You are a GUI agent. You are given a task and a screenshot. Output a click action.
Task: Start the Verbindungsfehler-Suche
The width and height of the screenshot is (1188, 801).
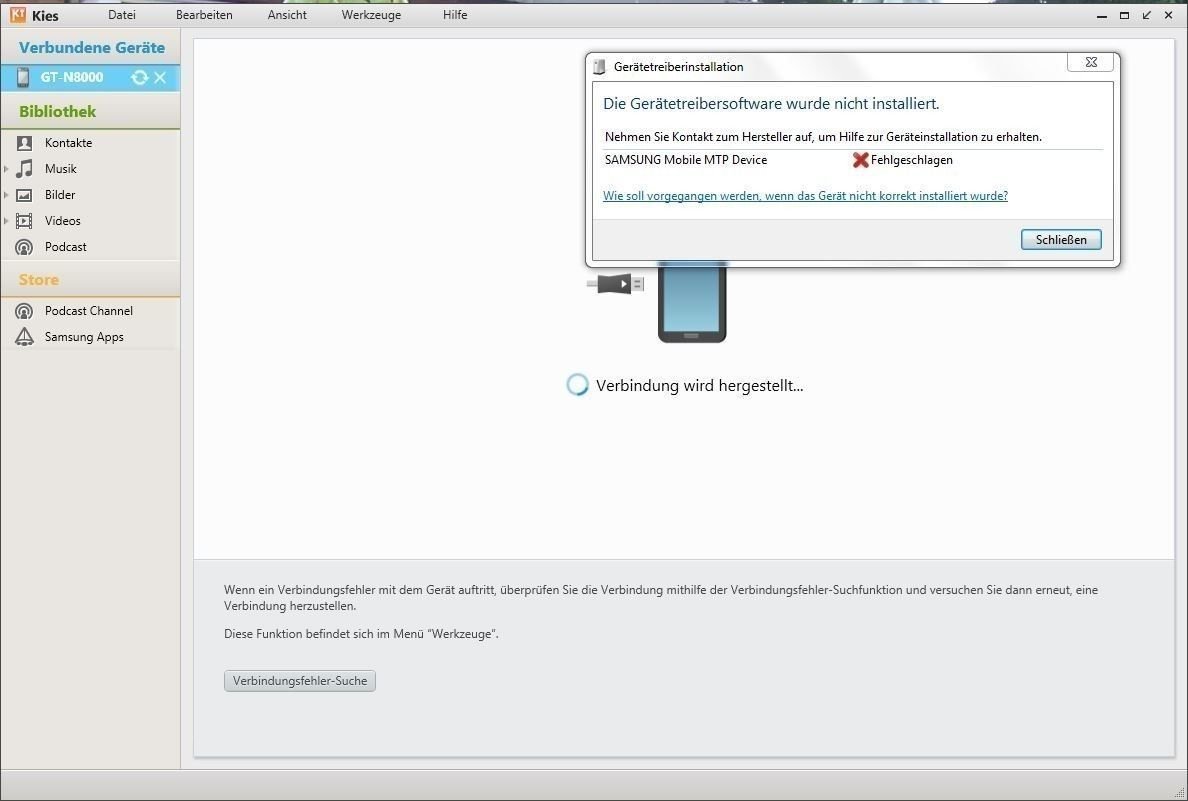[300, 681]
